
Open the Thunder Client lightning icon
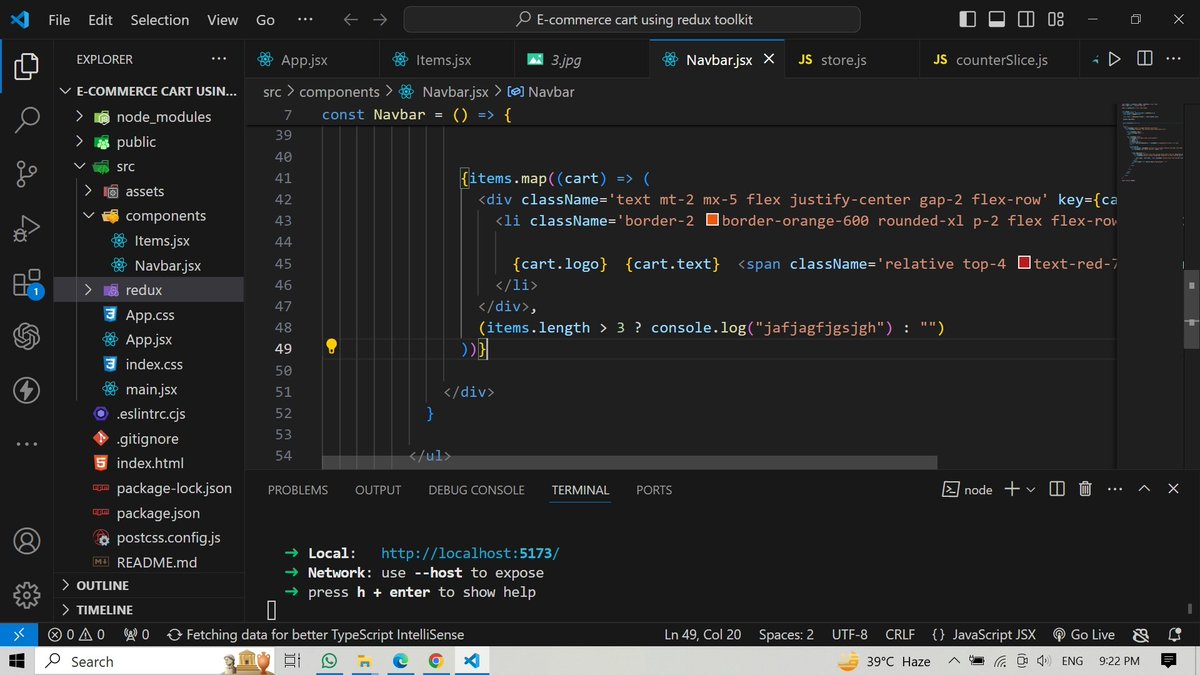pyautogui.click(x=27, y=390)
